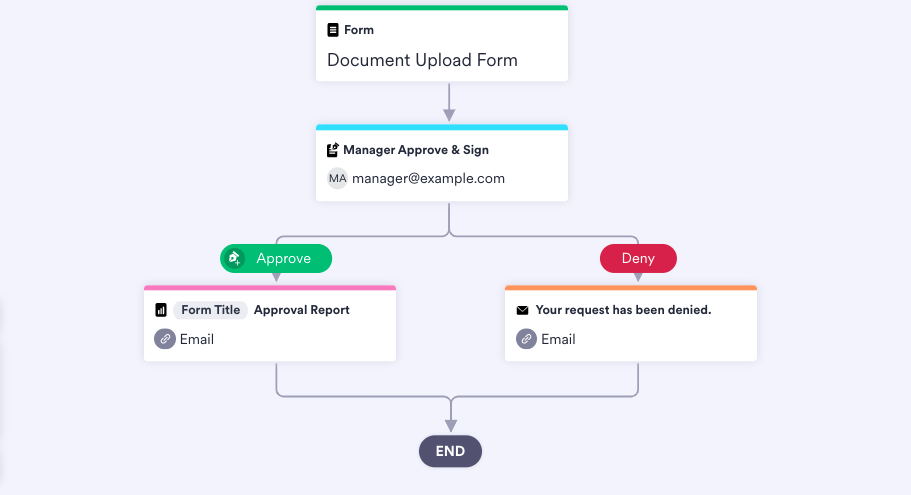Image resolution: width=911 pixels, height=495 pixels.
Task: Click the envelope icon in the denied email node
Action: tap(522, 310)
